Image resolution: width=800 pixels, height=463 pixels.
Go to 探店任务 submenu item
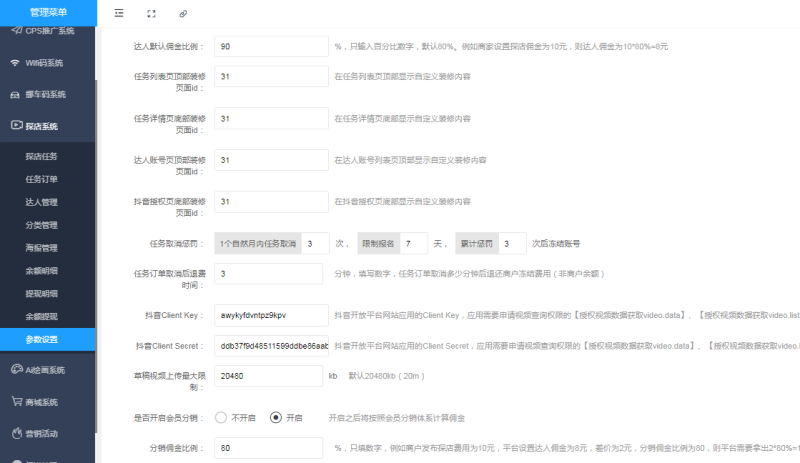pyautogui.click(x=42, y=156)
